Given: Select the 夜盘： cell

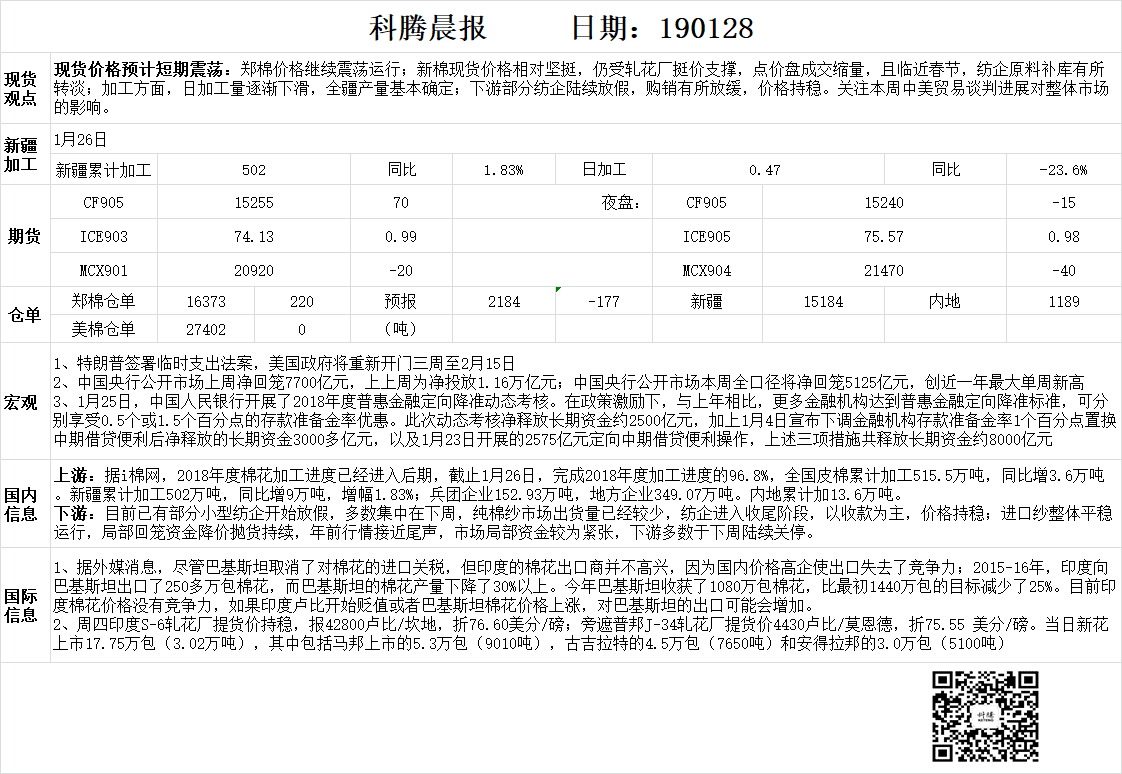Looking at the screenshot, I should coord(619,203).
